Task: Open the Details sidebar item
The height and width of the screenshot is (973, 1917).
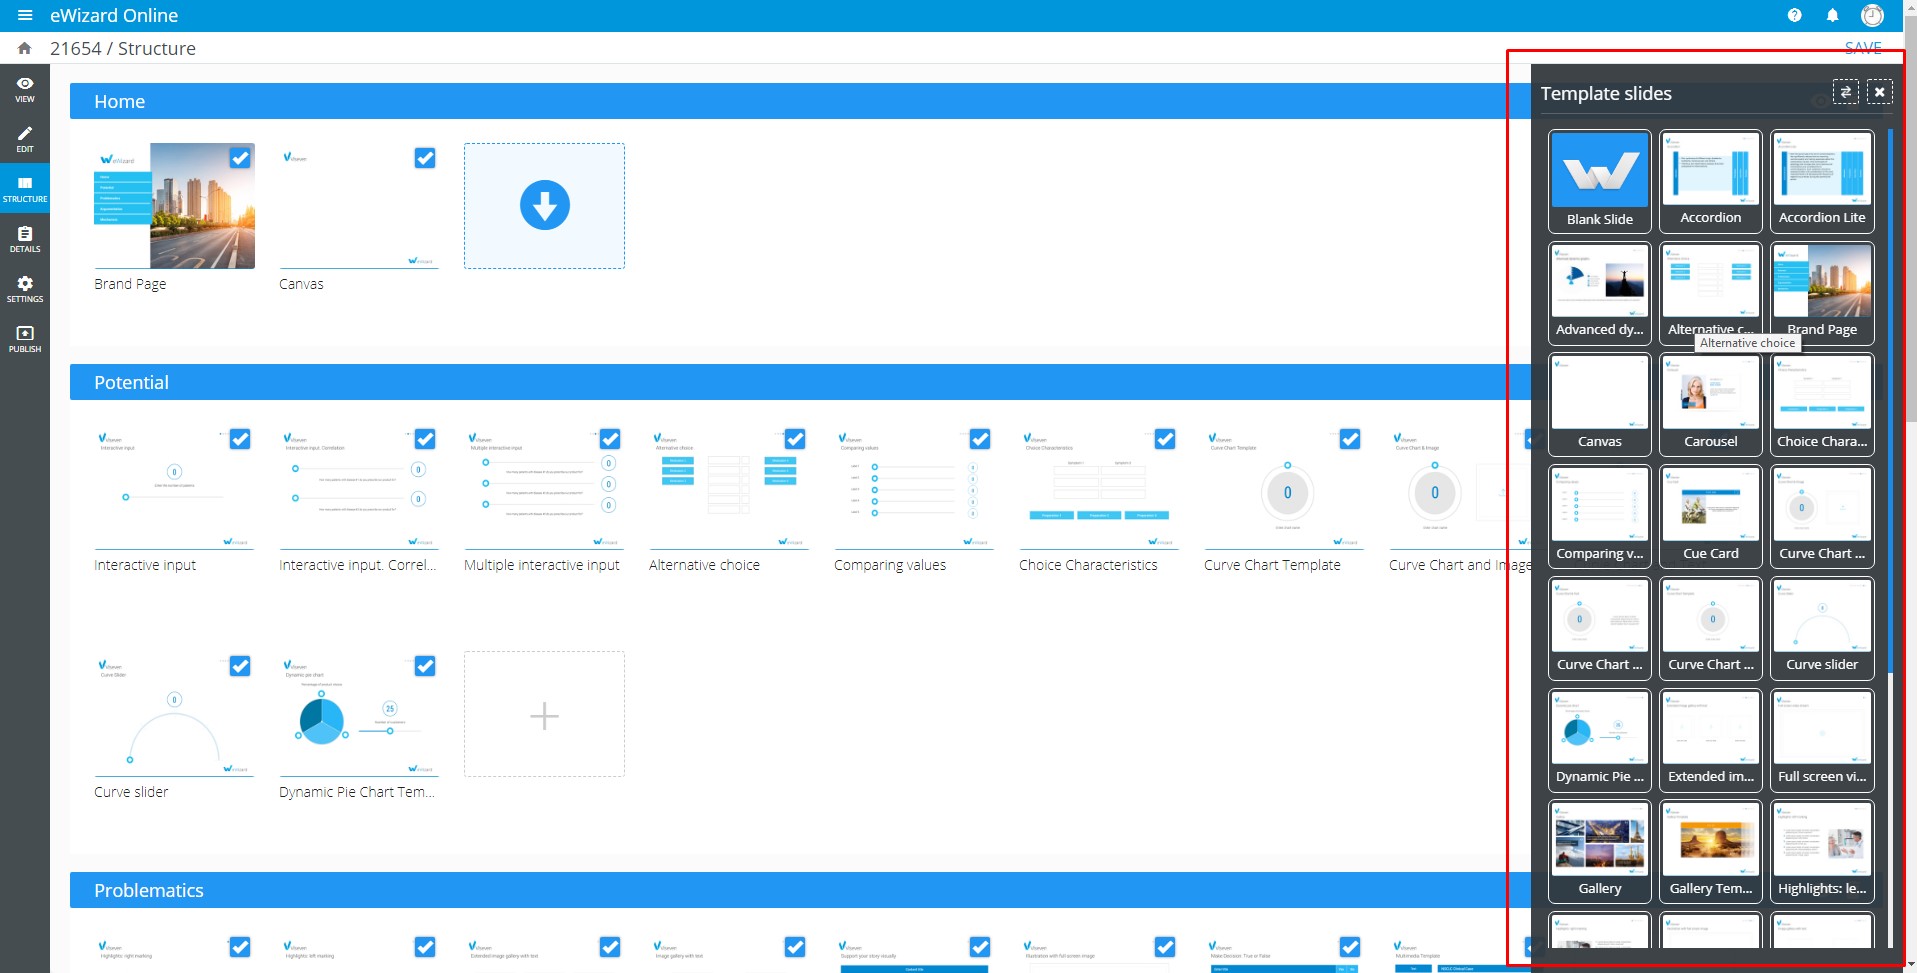Action: (x=25, y=239)
